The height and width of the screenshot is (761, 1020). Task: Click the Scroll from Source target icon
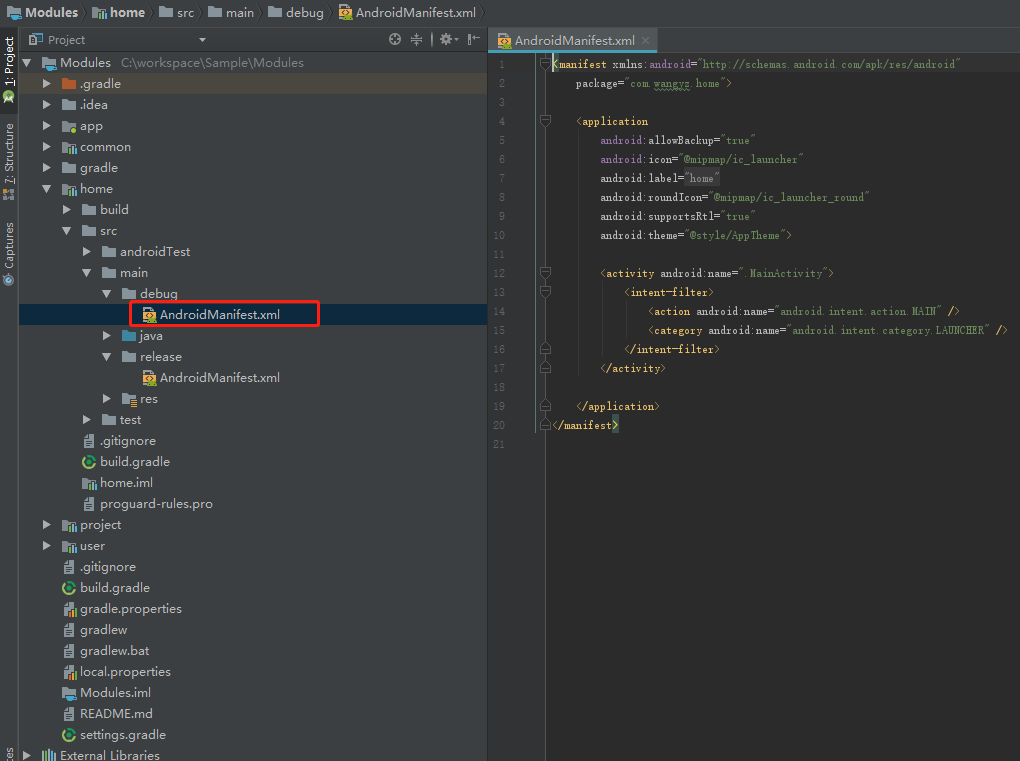click(x=395, y=40)
